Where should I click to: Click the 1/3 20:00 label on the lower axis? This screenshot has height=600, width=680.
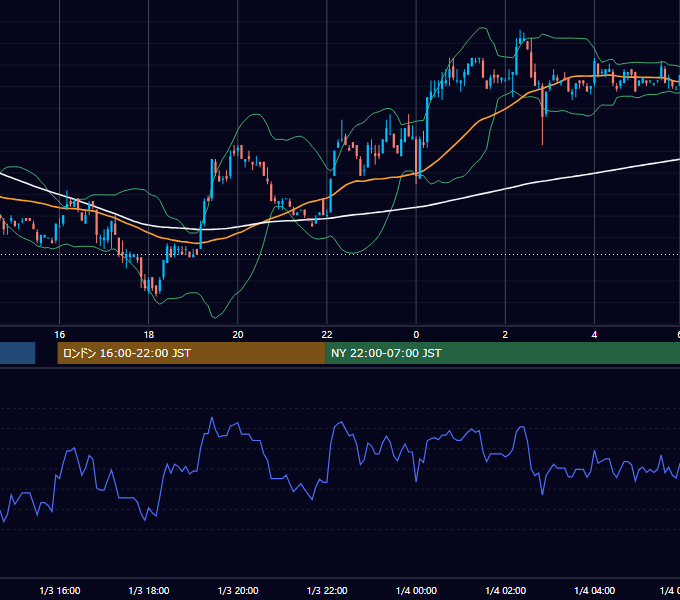click(238, 590)
